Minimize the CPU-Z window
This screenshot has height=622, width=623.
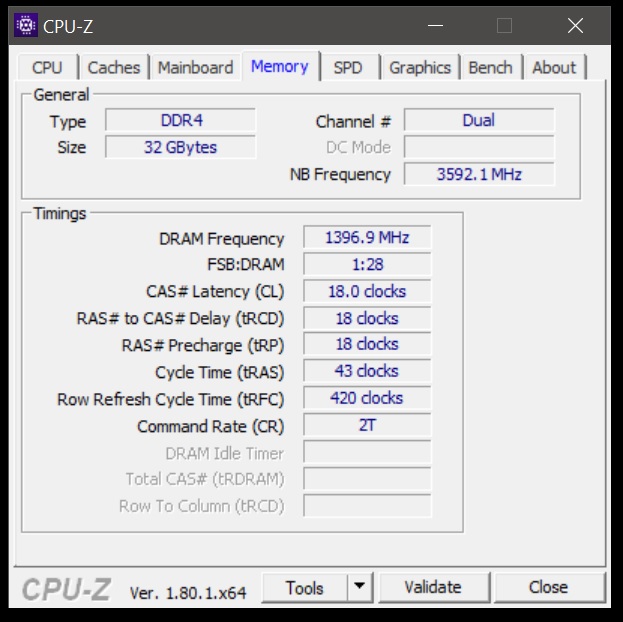[x=435, y=26]
